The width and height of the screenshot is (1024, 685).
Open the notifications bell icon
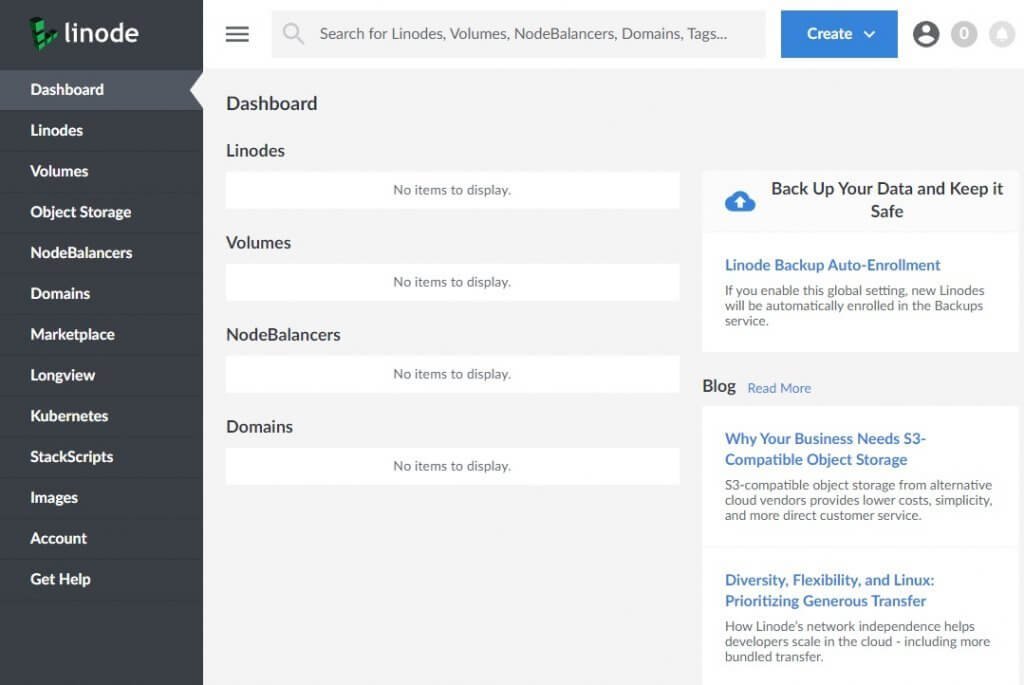coord(1002,33)
